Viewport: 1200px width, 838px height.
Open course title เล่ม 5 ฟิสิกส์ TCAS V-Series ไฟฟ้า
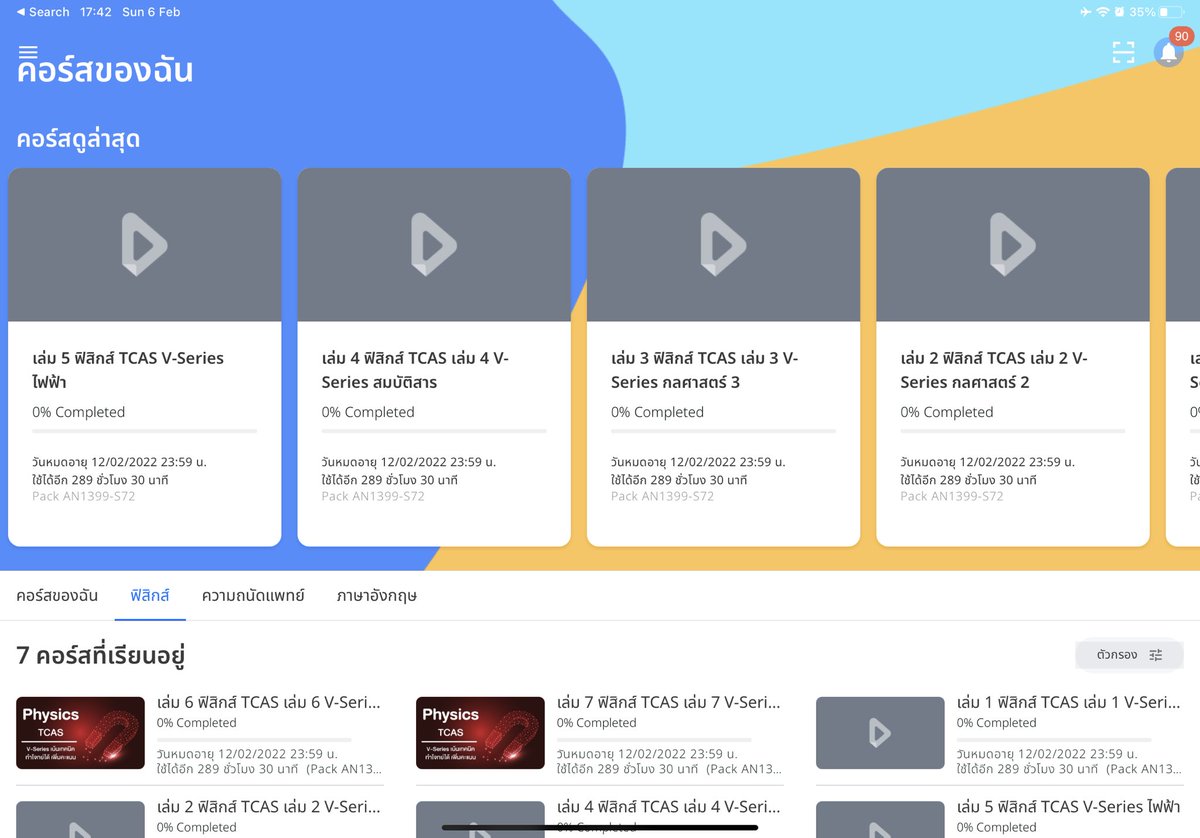click(x=128, y=370)
